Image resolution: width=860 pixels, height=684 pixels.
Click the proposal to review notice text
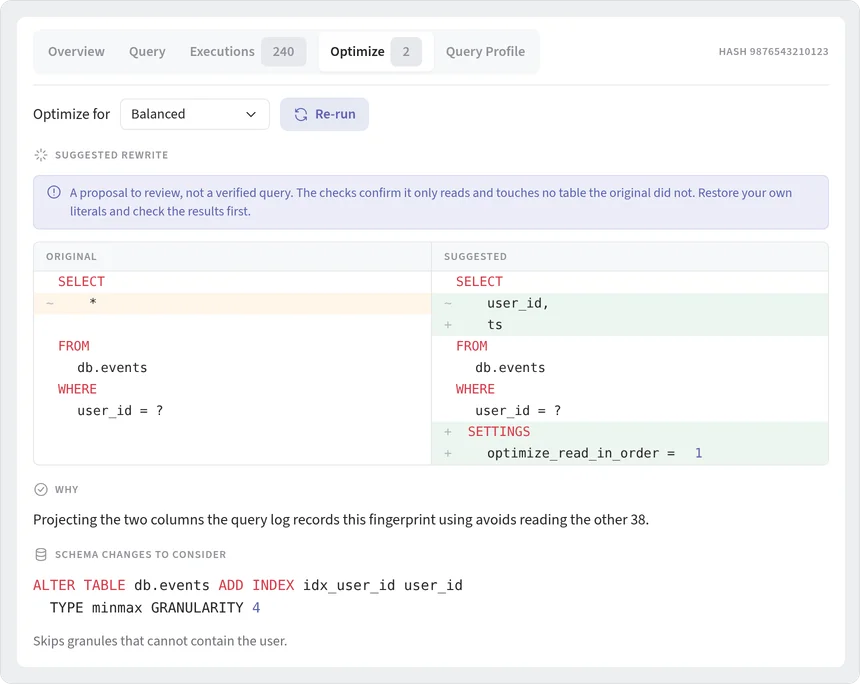(431, 202)
